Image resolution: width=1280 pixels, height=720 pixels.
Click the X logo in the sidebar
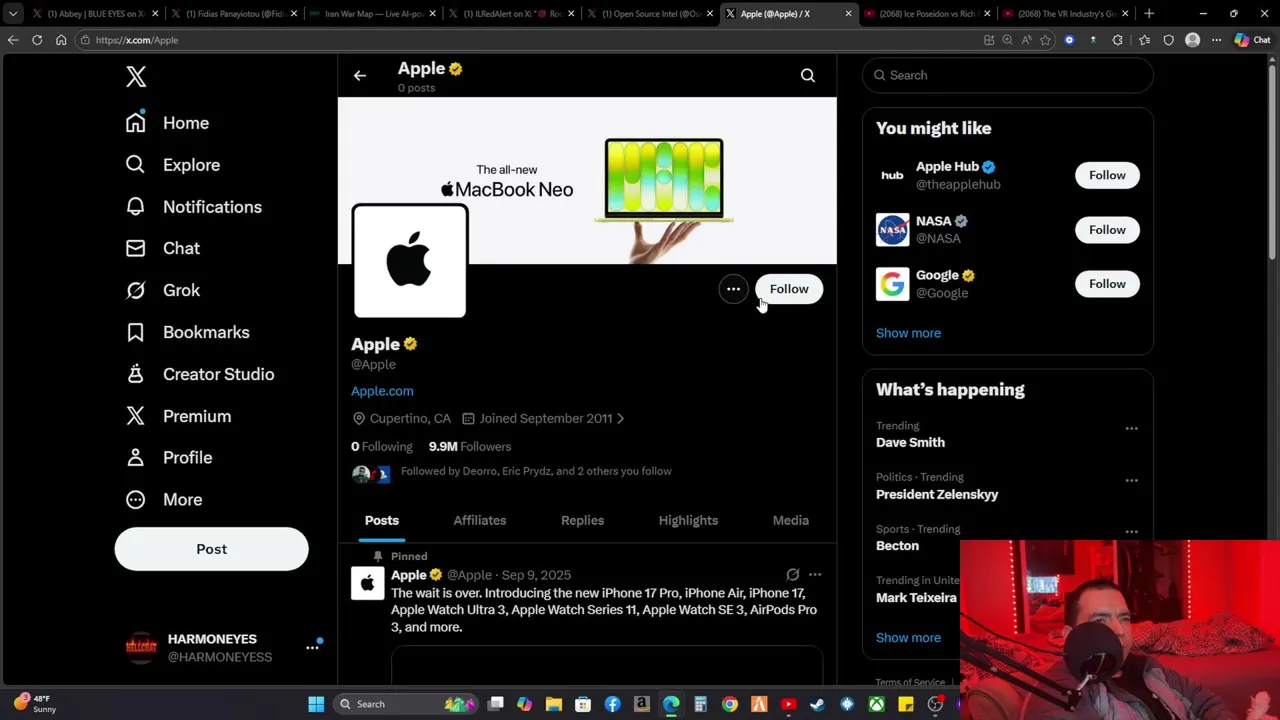(x=136, y=77)
